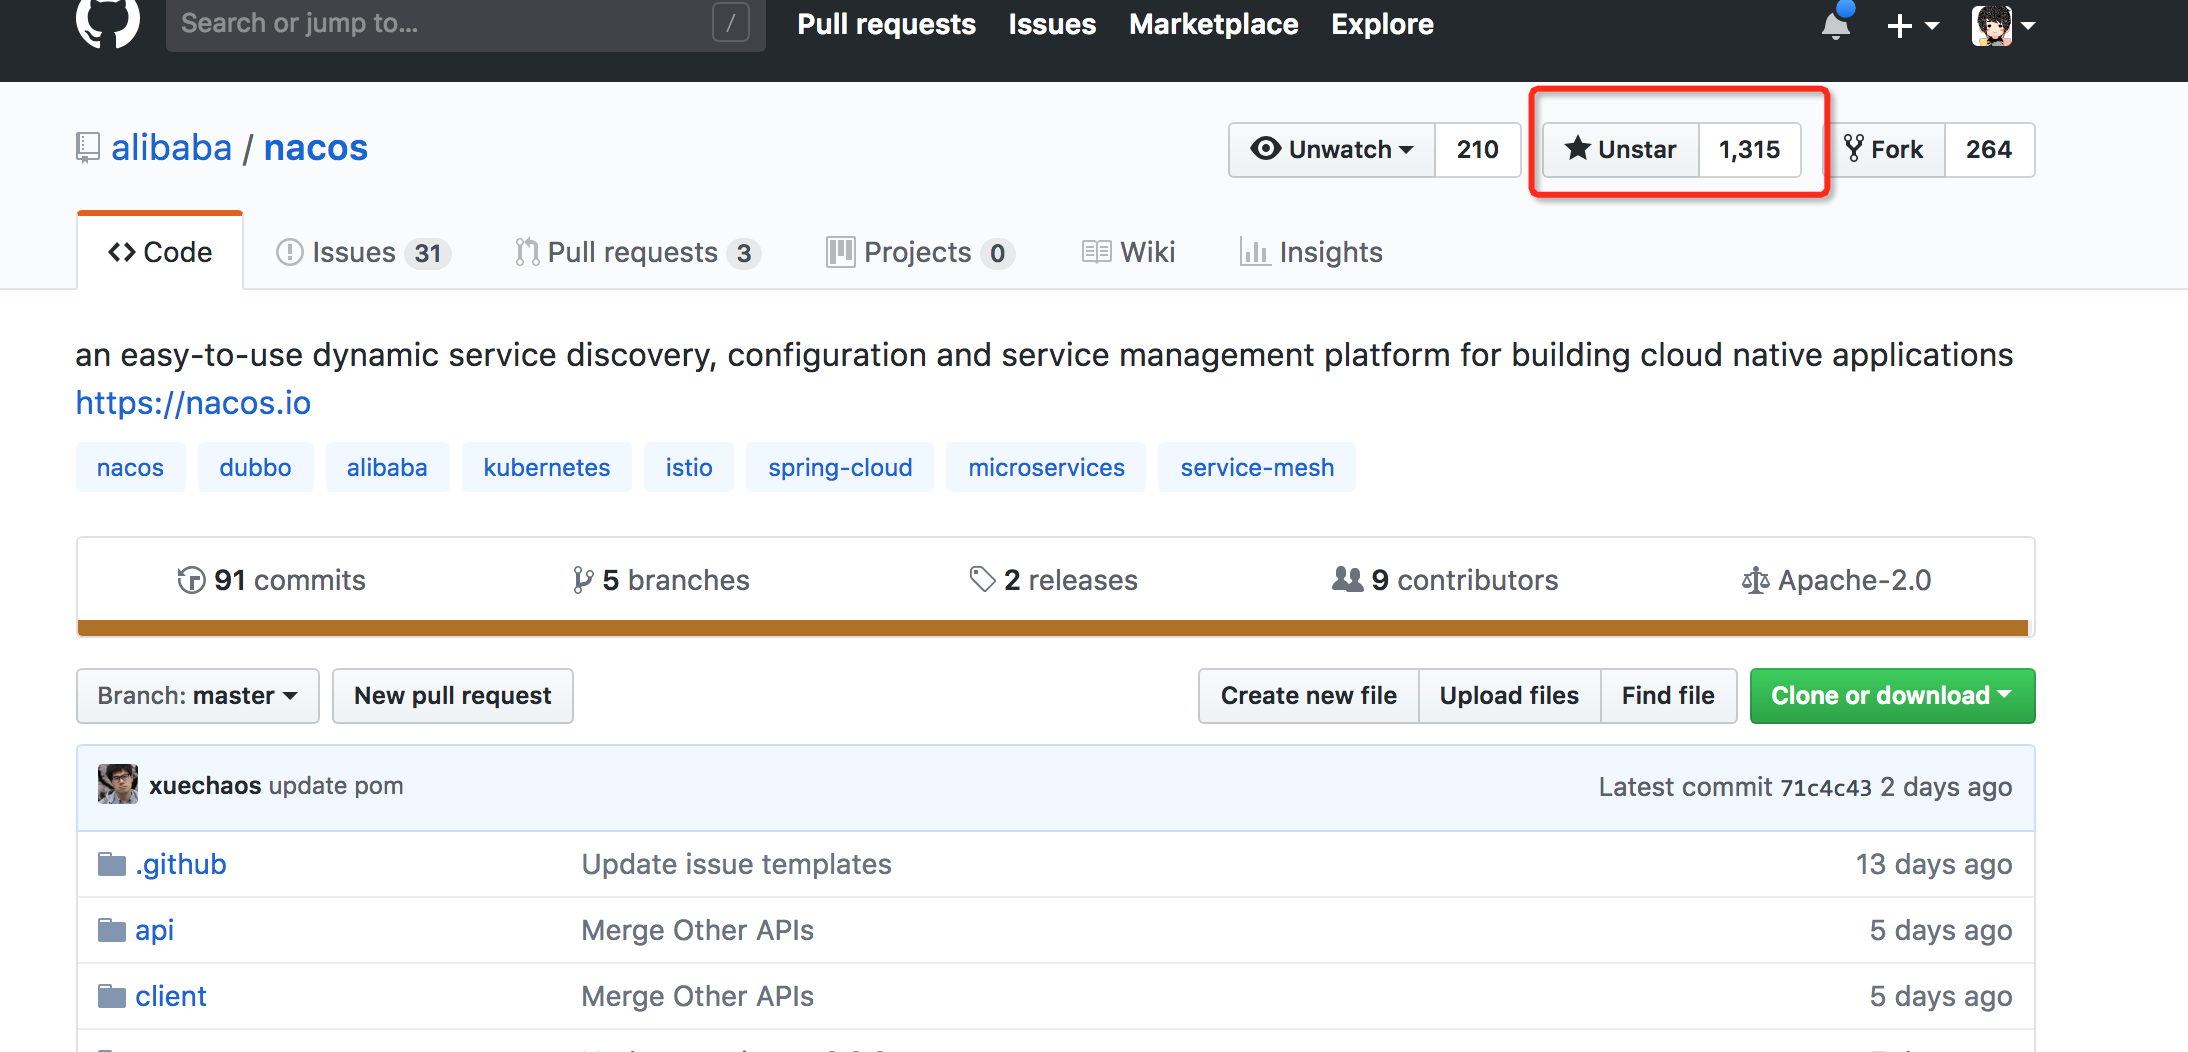Open the microservices topic tag
The height and width of the screenshot is (1052, 2188).
[x=1046, y=467]
